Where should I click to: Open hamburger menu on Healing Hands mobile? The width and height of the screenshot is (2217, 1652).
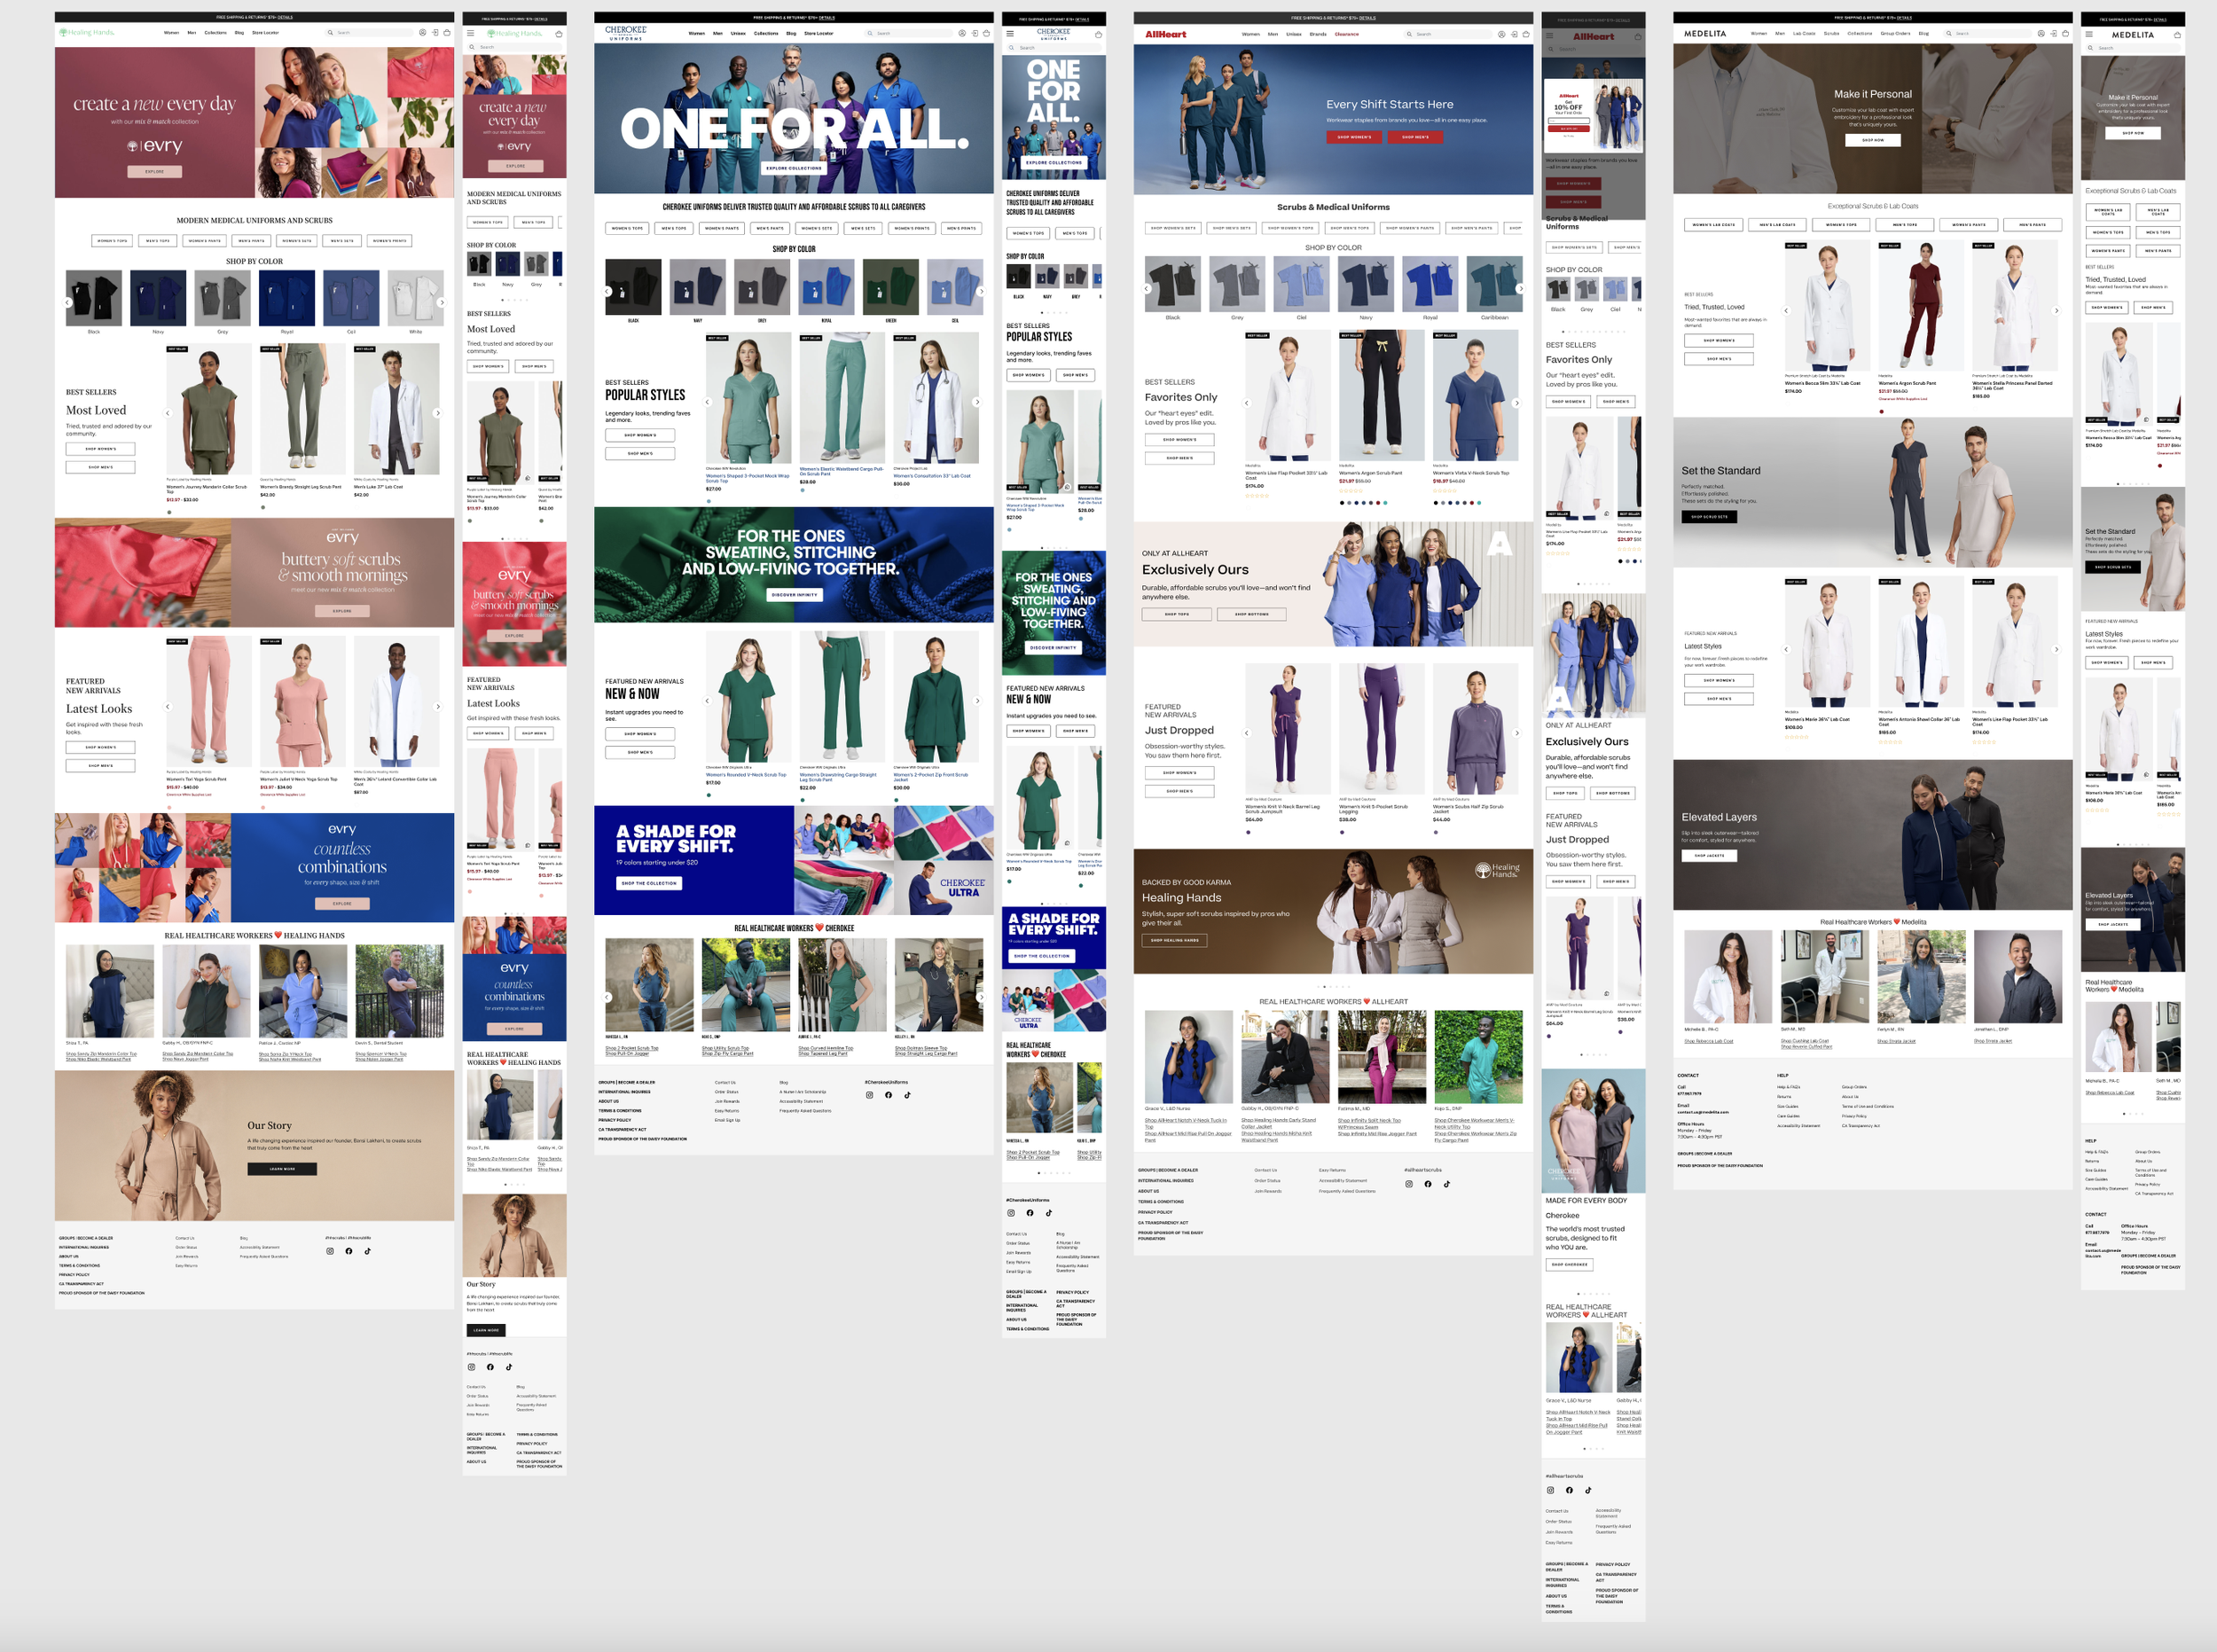coord(471,33)
